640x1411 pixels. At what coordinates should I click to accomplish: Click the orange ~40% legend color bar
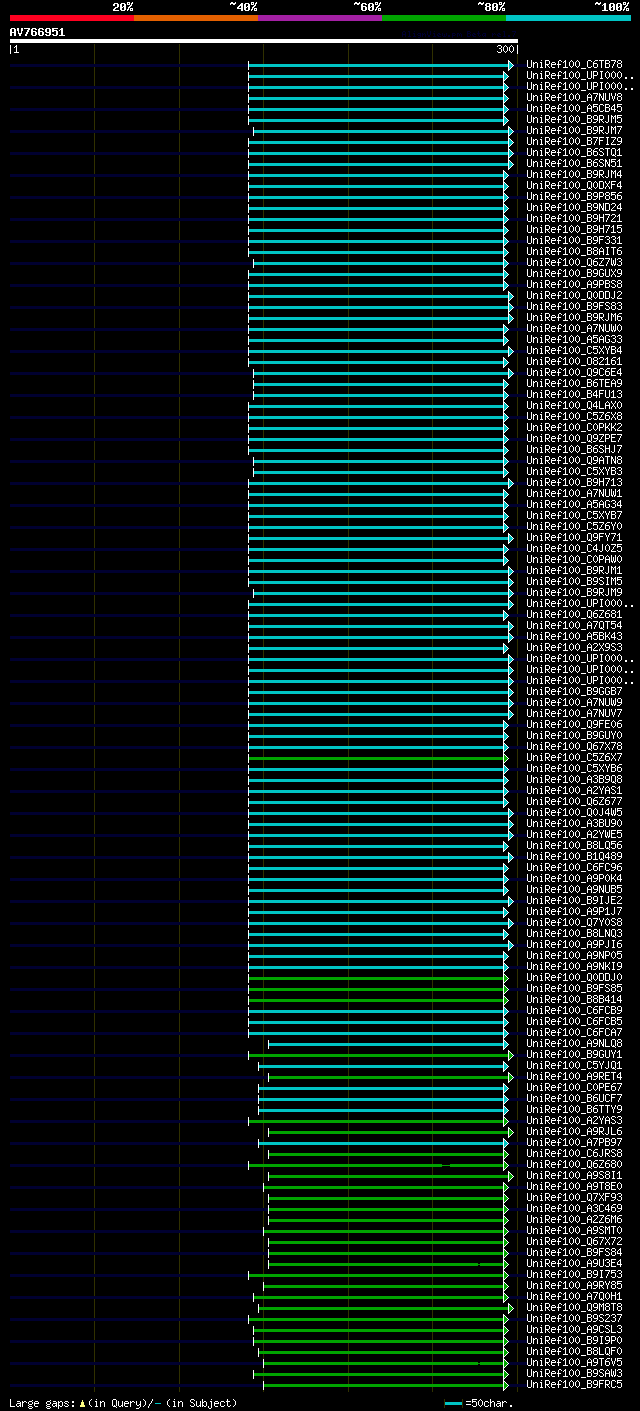[196, 18]
